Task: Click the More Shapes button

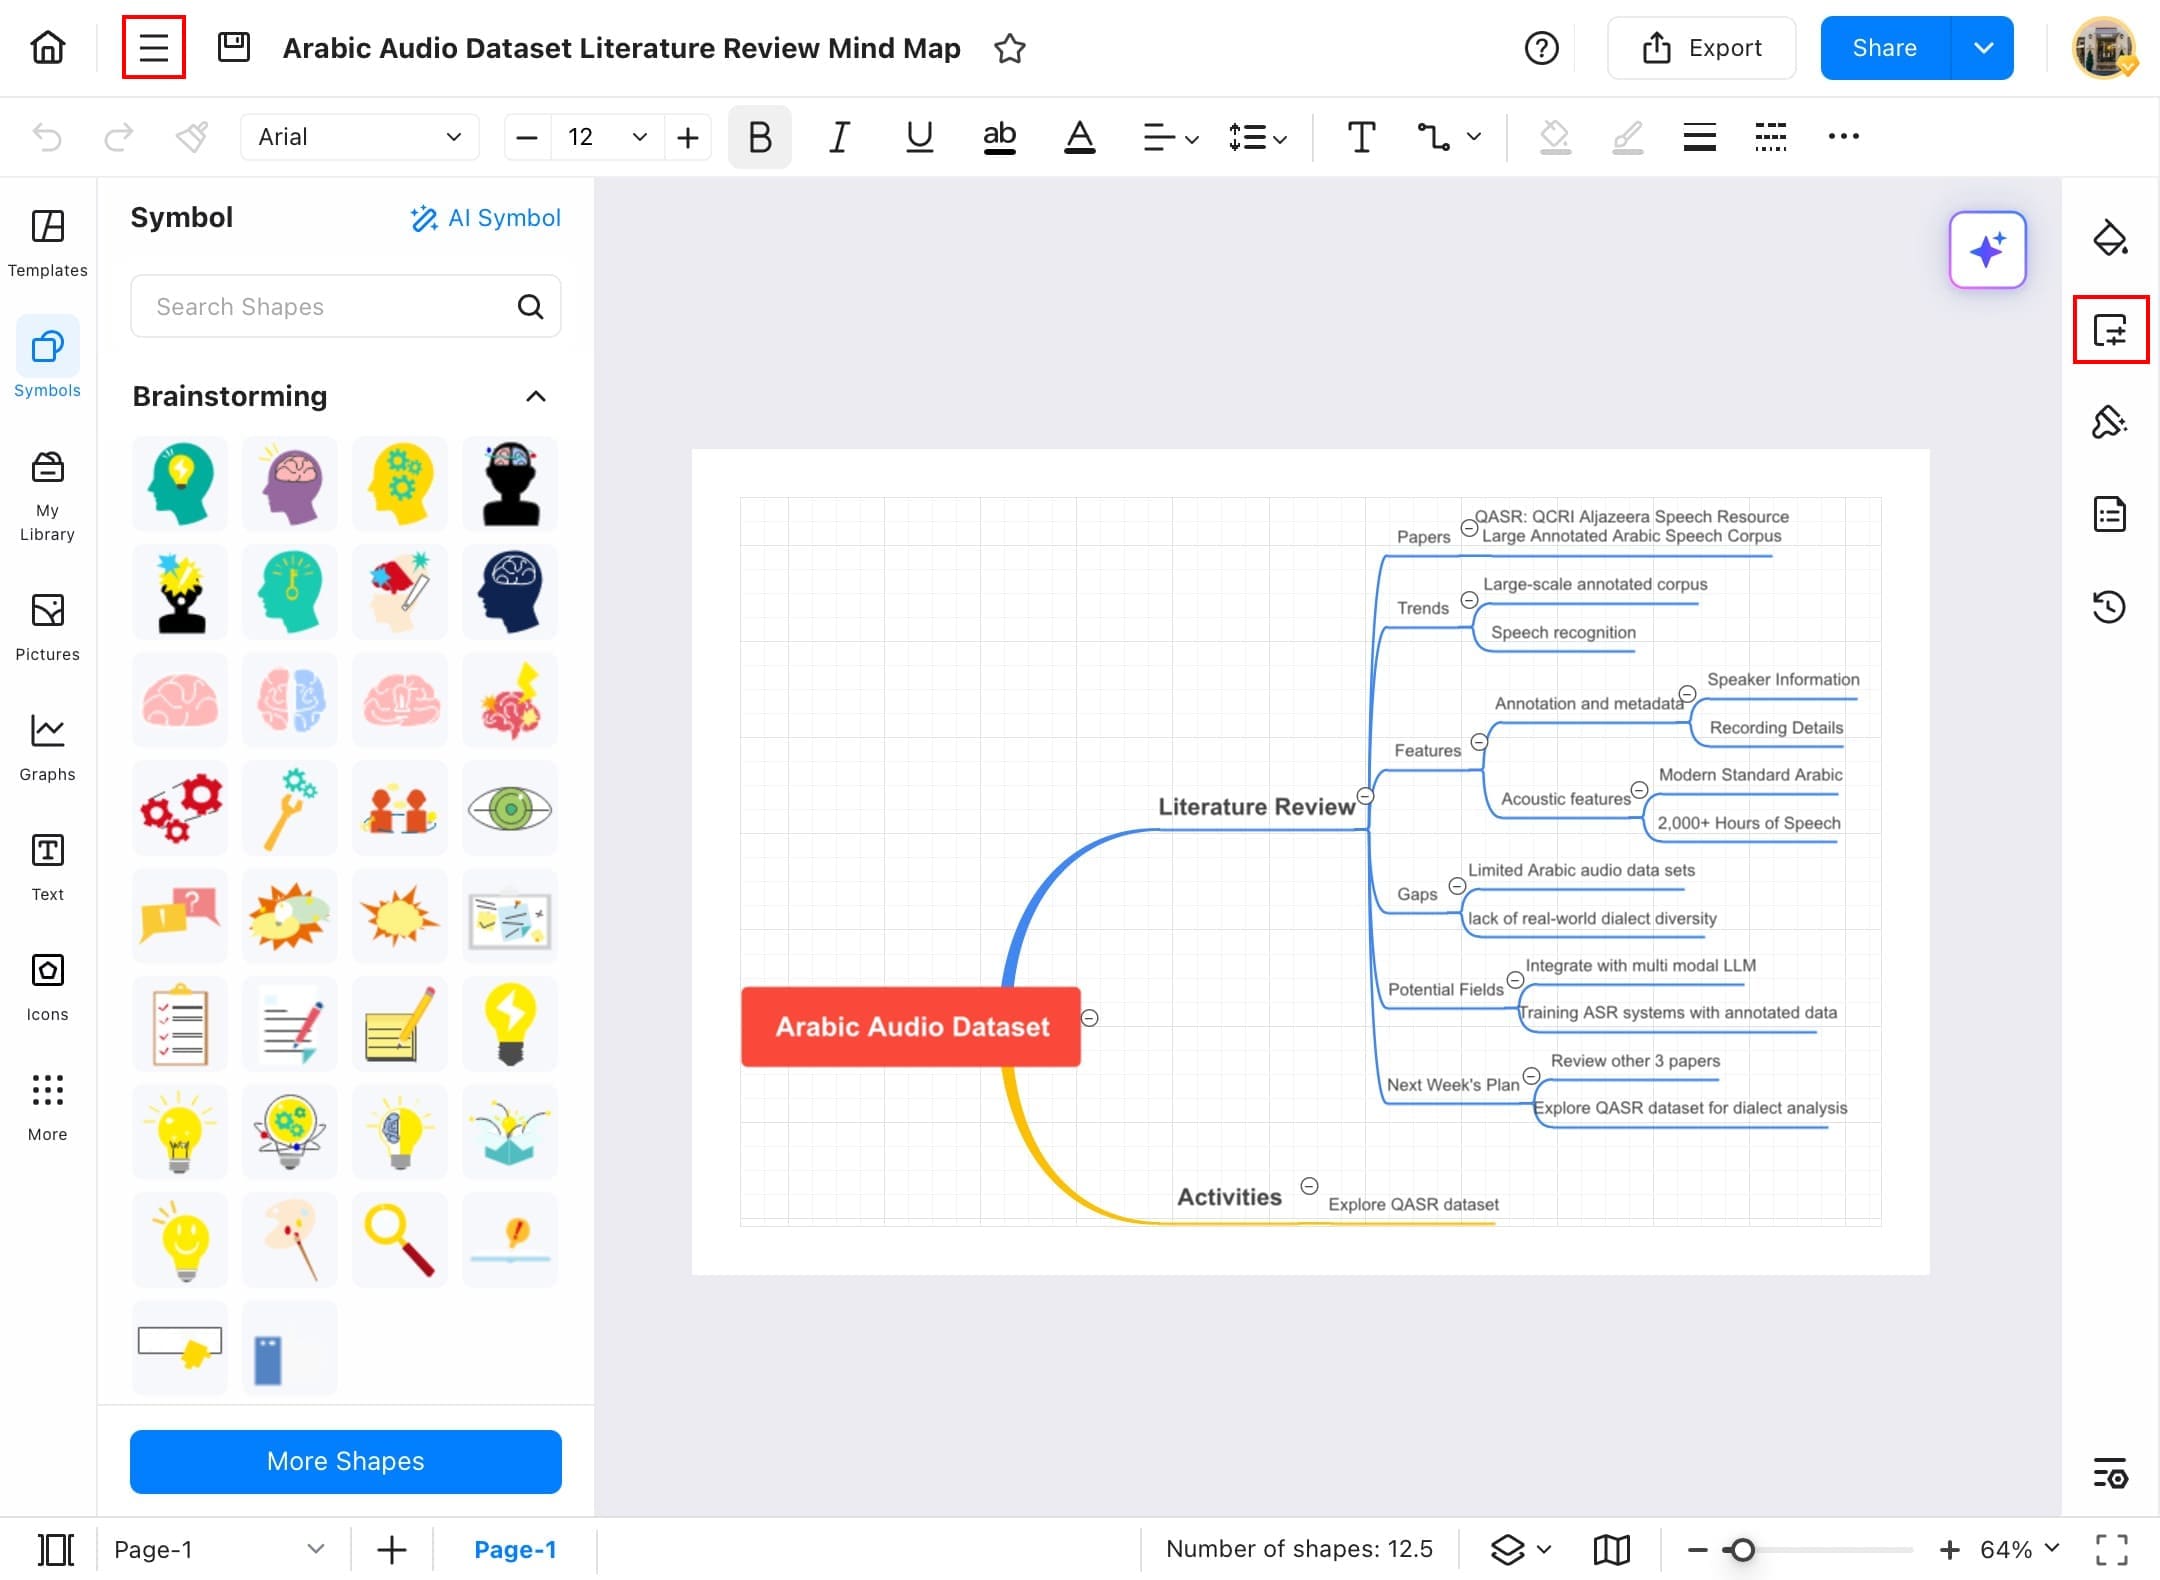Action: [345, 1461]
